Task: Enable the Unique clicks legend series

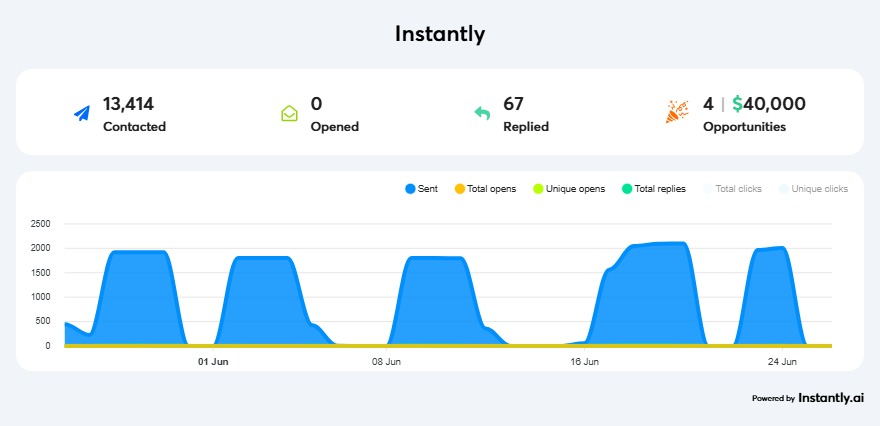Action: [813, 189]
